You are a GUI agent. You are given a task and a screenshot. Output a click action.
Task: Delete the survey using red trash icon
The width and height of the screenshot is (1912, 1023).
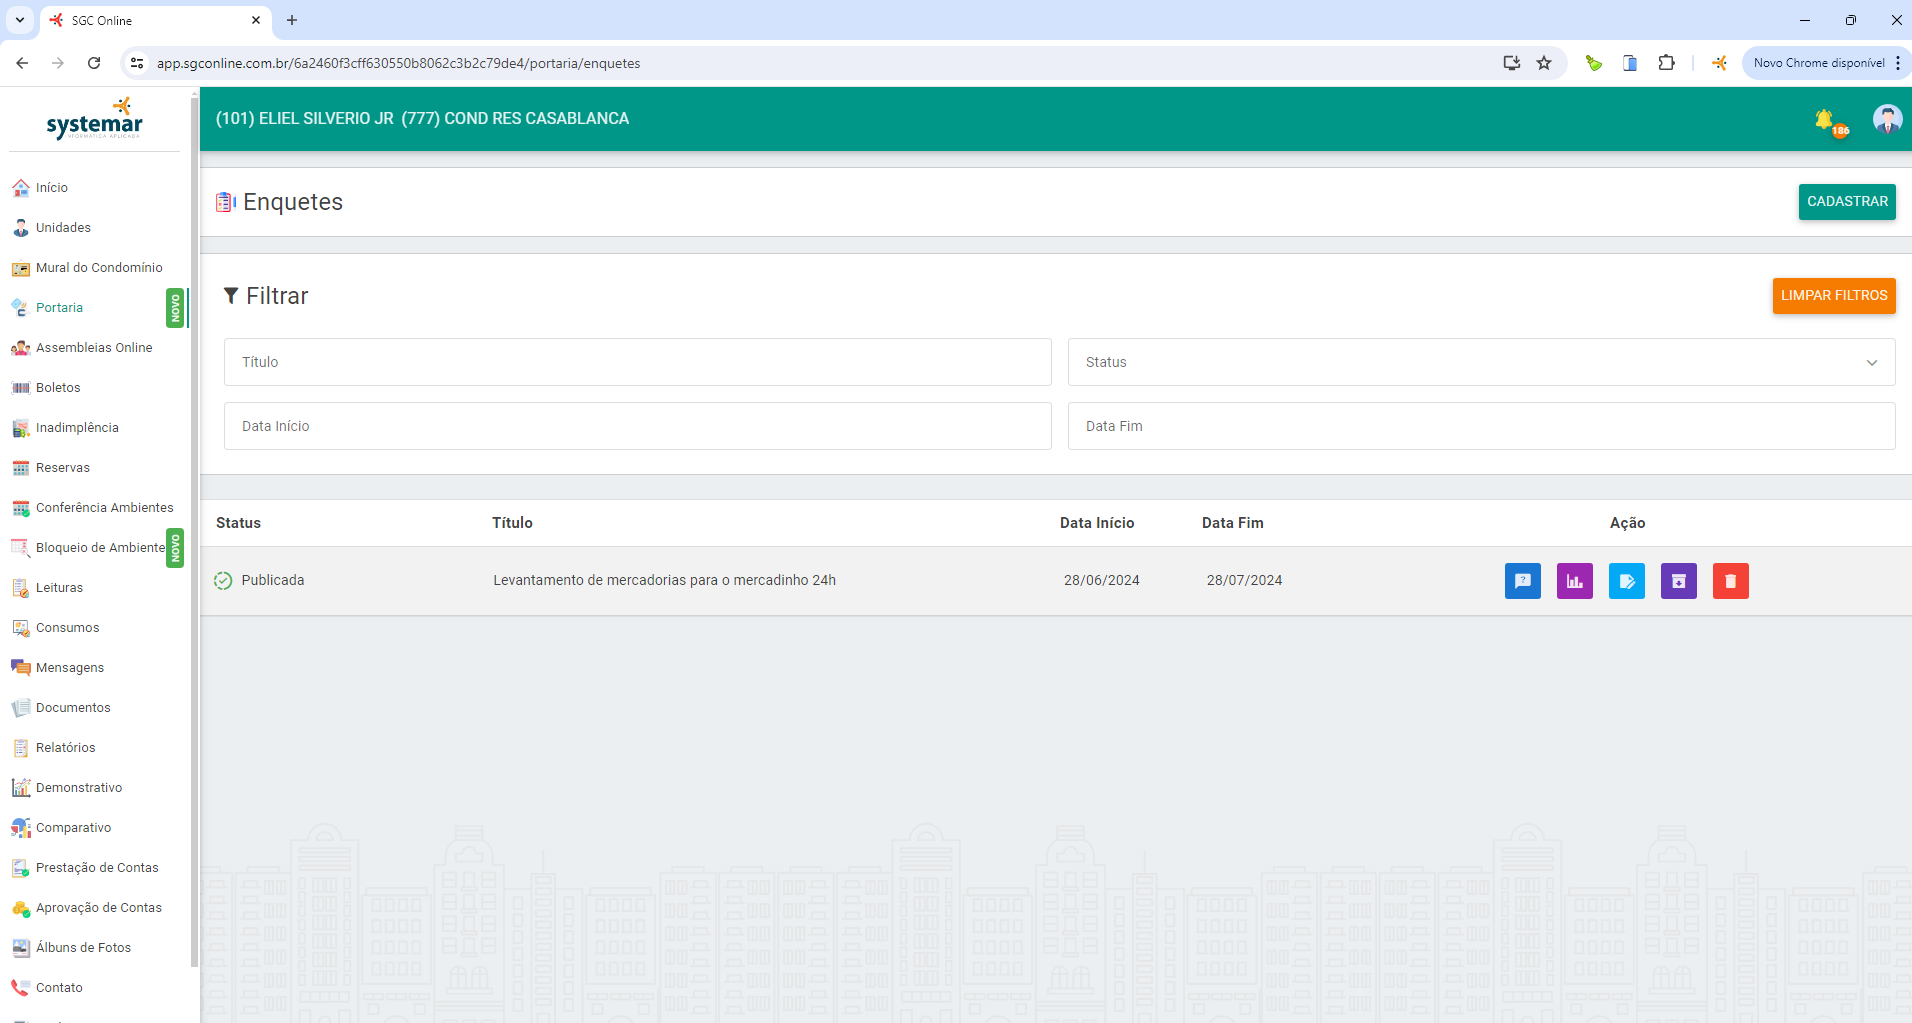click(x=1730, y=581)
